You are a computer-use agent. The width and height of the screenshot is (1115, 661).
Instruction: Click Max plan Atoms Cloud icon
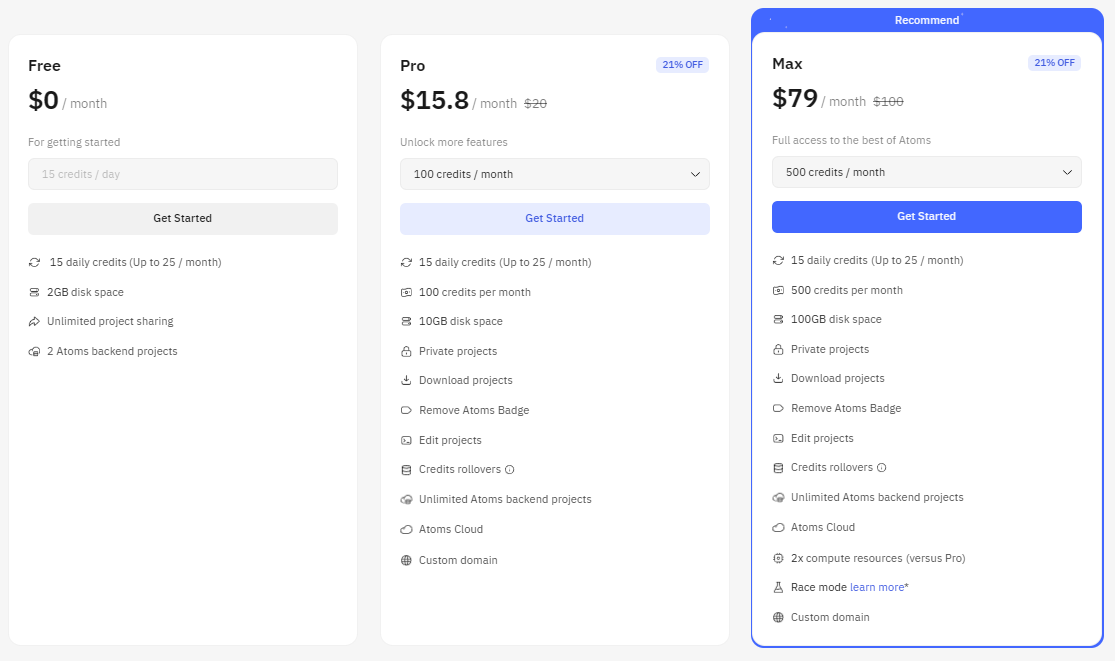778,527
